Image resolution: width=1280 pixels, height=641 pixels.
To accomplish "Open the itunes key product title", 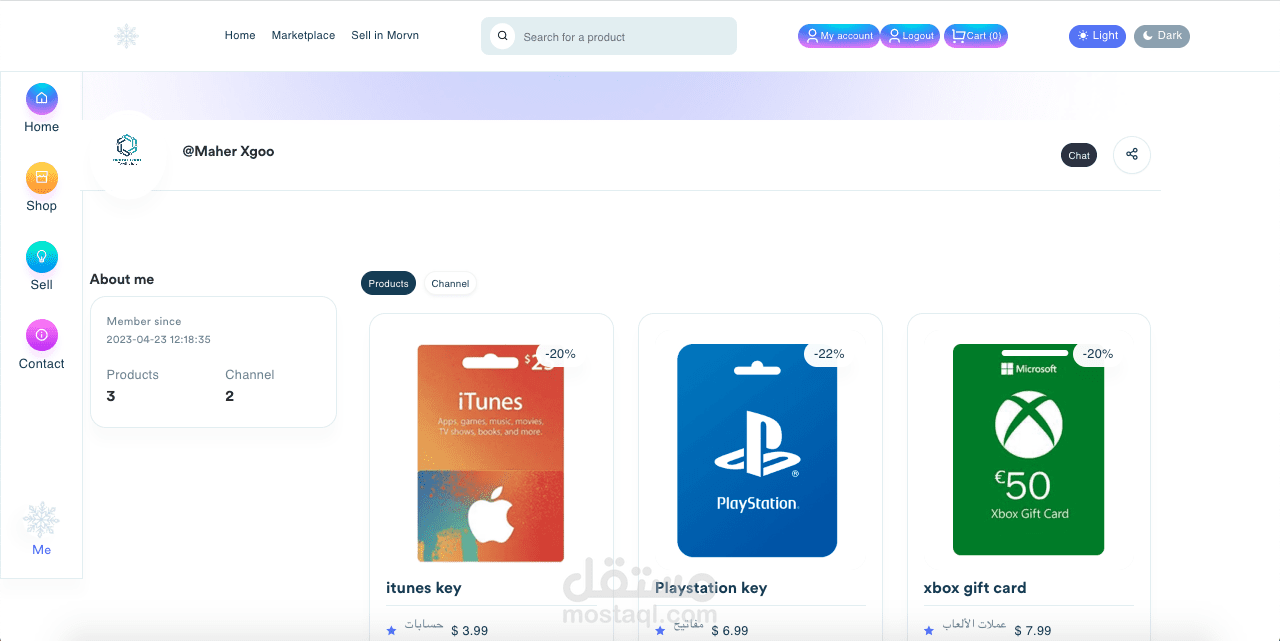I will click(x=424, y=588).
